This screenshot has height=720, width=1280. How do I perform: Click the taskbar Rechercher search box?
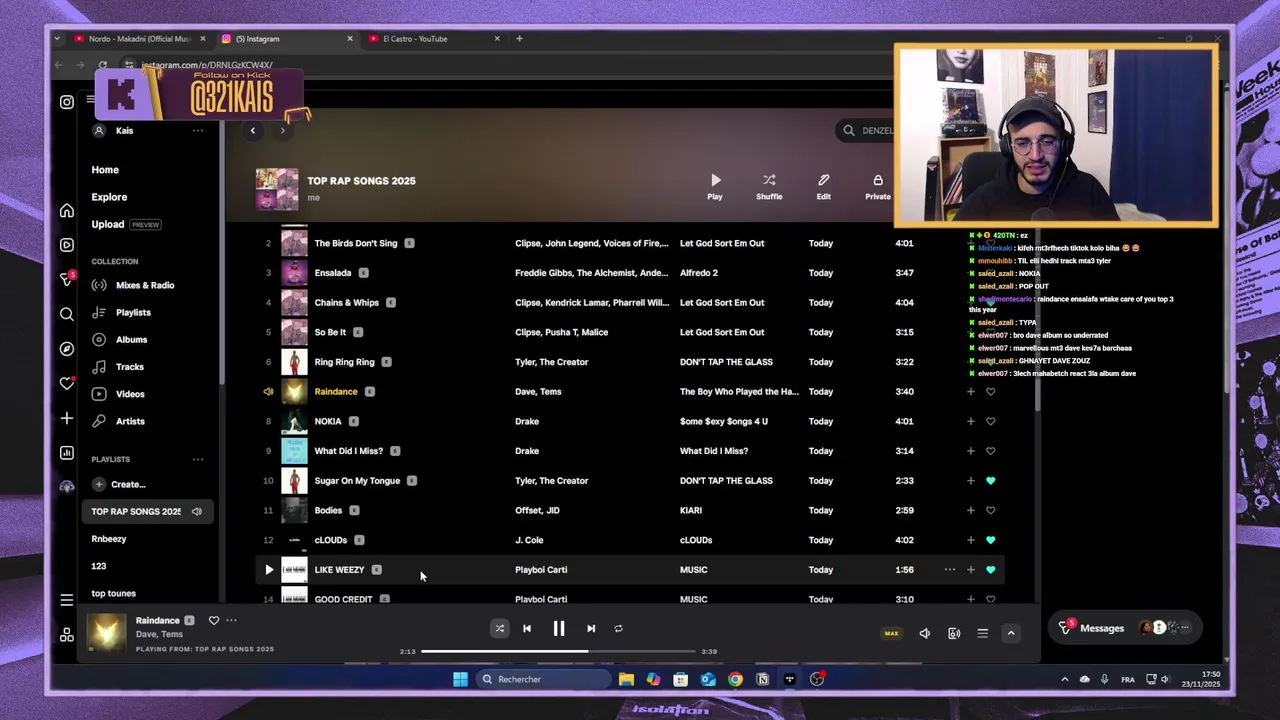(x=542, y=680)
